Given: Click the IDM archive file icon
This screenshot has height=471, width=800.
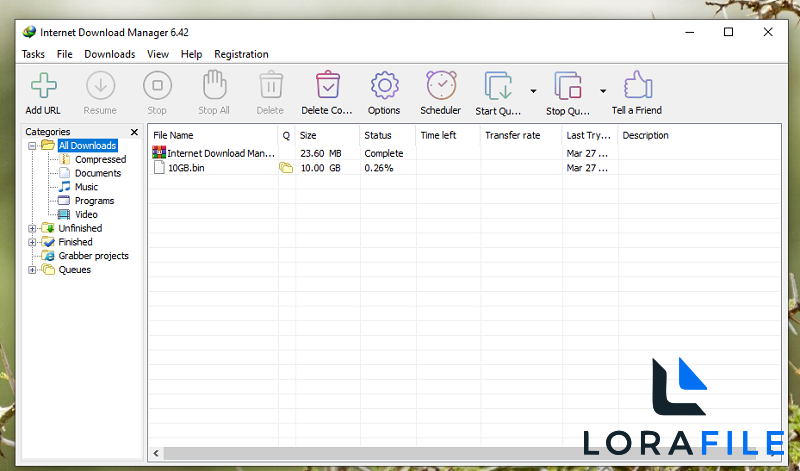Looking at the screenshot, I should [x=159, y=153].
